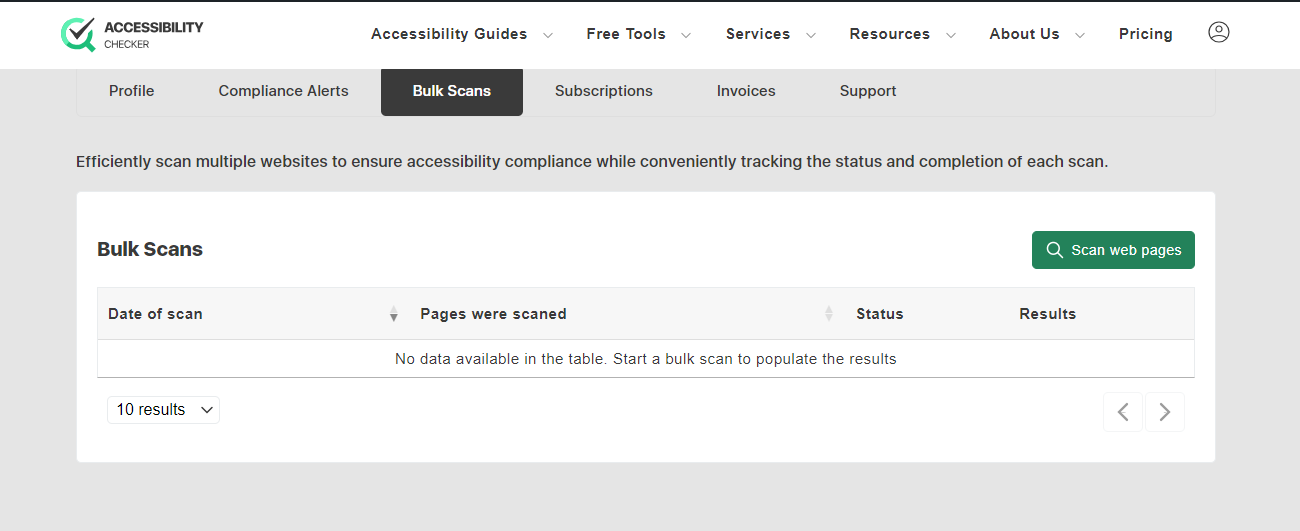The image size is (1300, 531).
Task: Open About Us menu
Action: [1024, 34]
